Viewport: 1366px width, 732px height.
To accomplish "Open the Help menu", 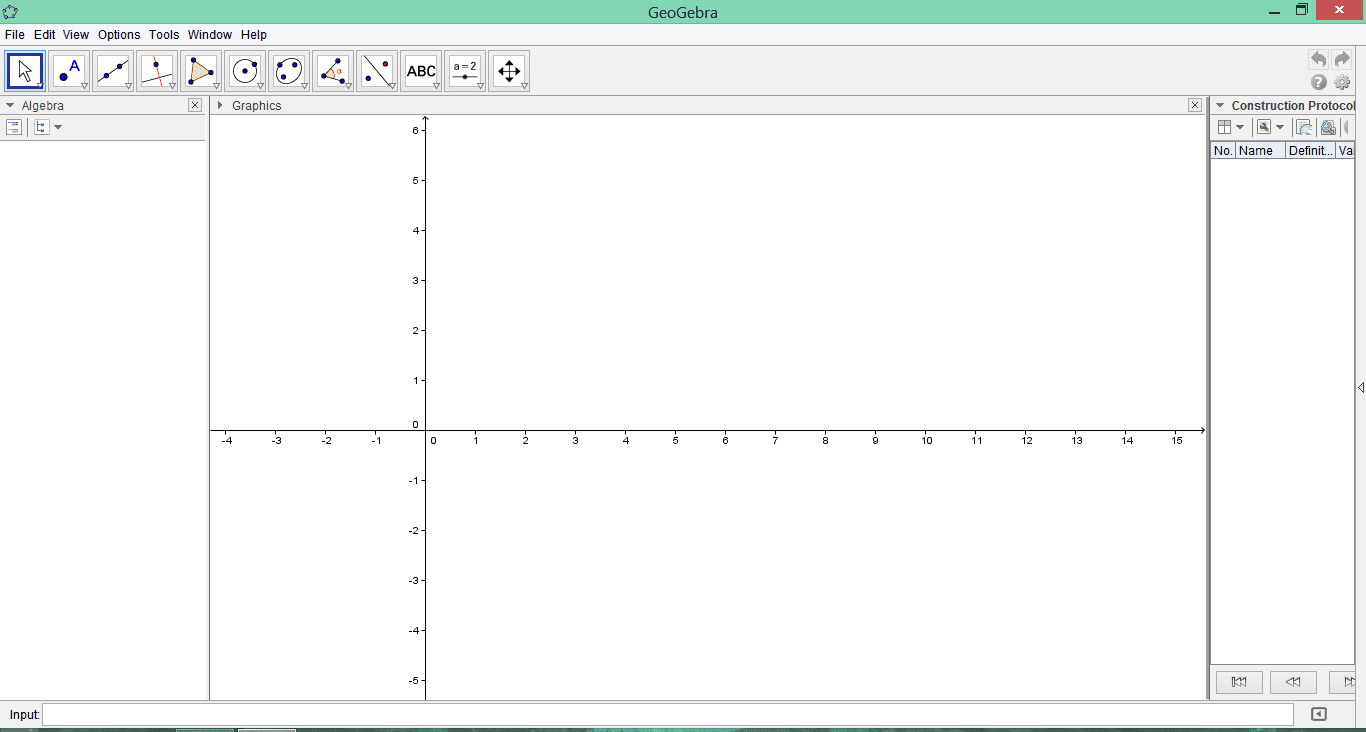I will (x=254, y=34).
